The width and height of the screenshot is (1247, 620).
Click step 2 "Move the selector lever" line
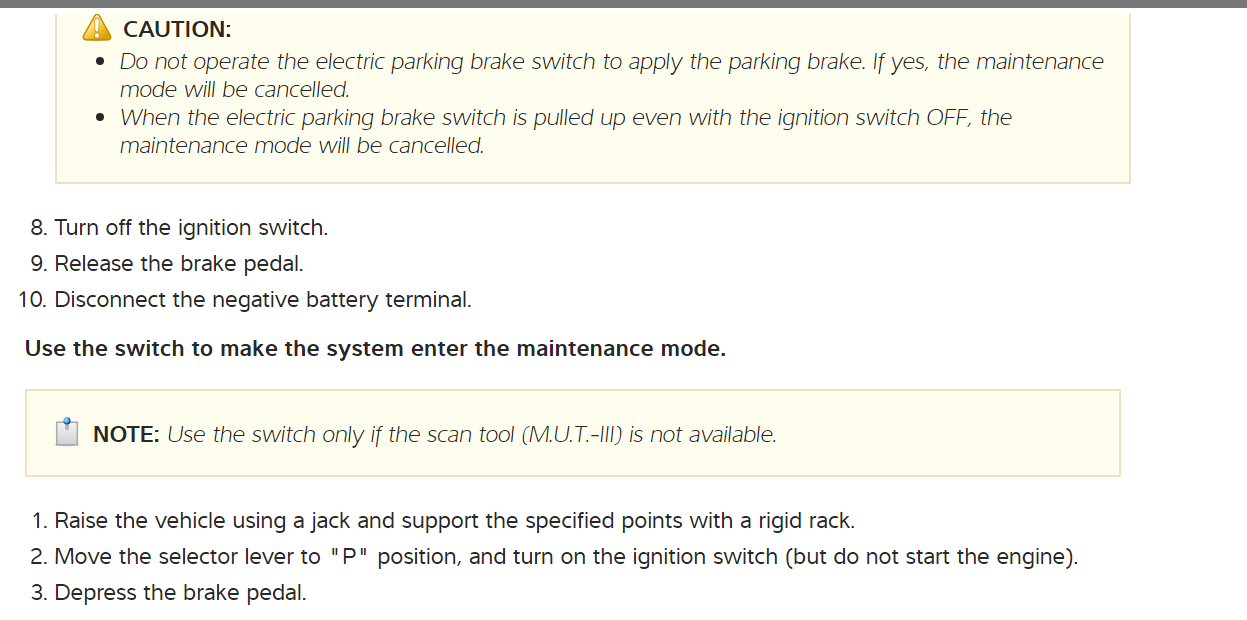(x=565, y=557)
